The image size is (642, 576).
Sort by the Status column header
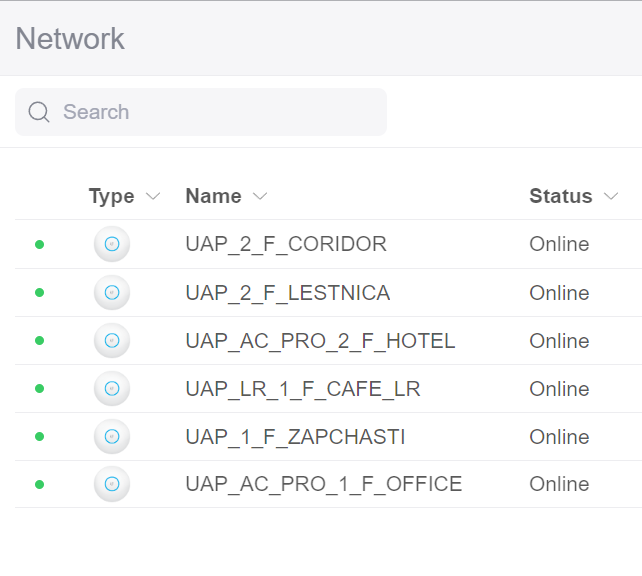[x=560, y=197]
